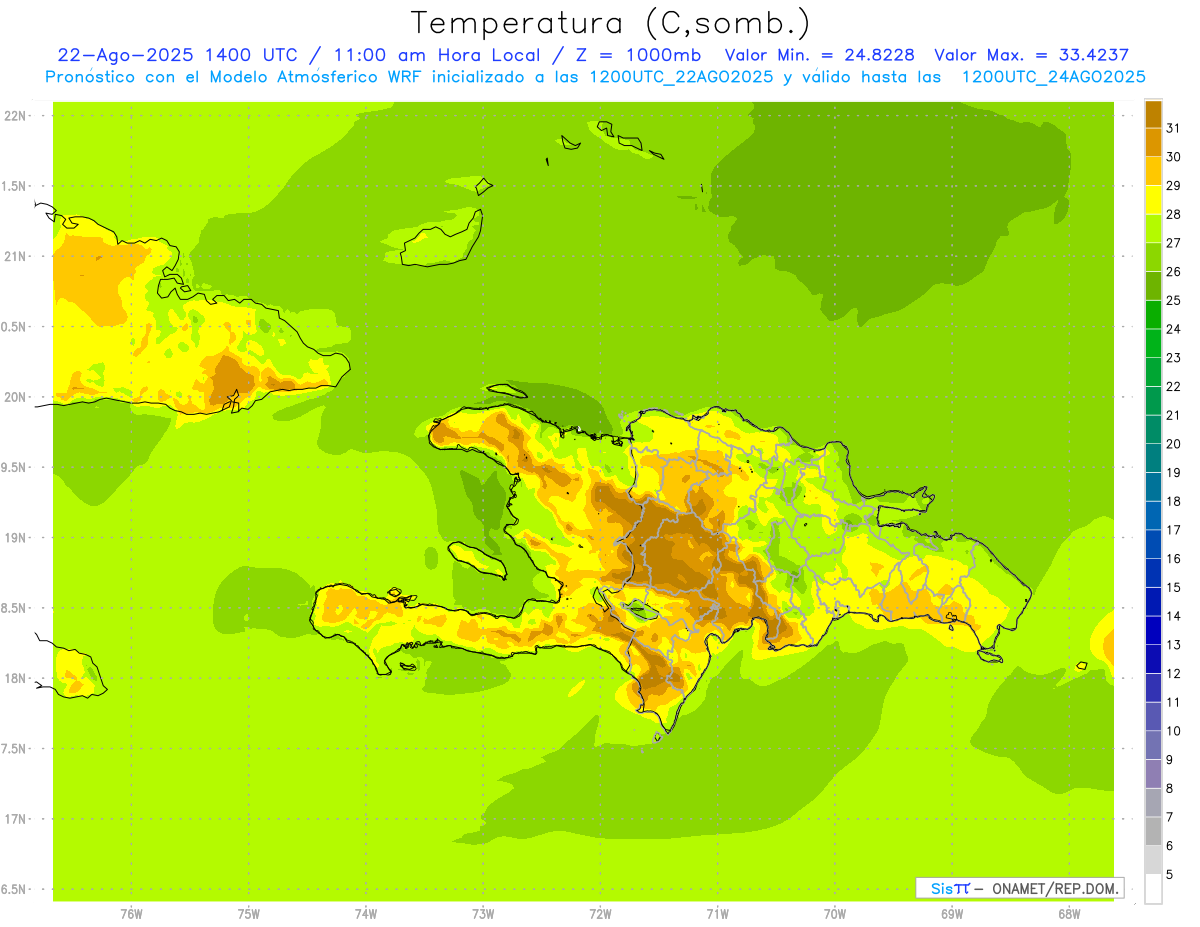Click the '18N' latitude axis label

[17, 678]
